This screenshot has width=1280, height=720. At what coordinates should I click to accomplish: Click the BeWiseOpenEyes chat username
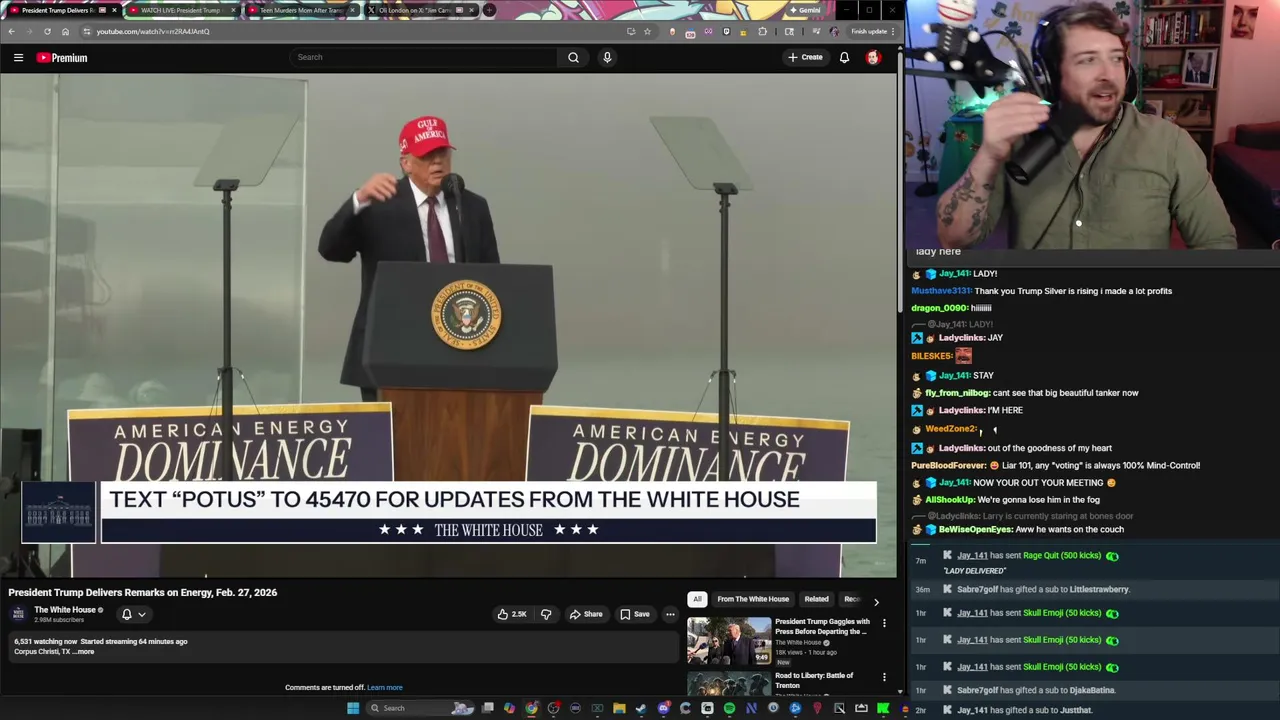pyautogui.click(x=975, y=529)
